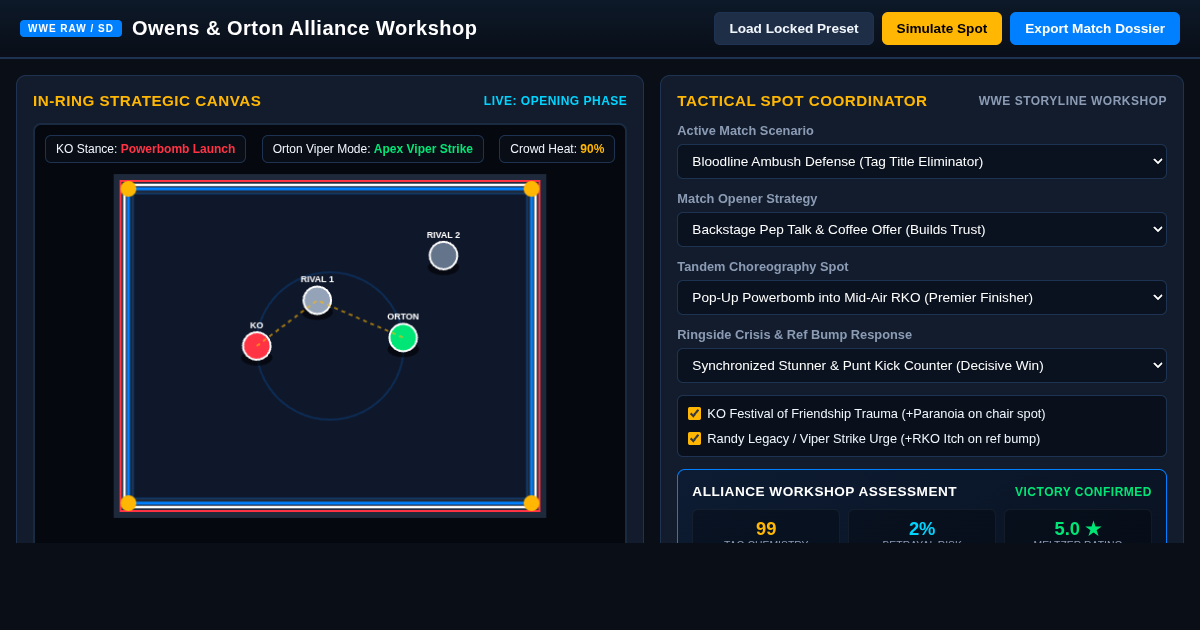Select the red KO wrestler token
Image resolution: width=1200 pixels, height=630 pixels.
click(257, 346)
